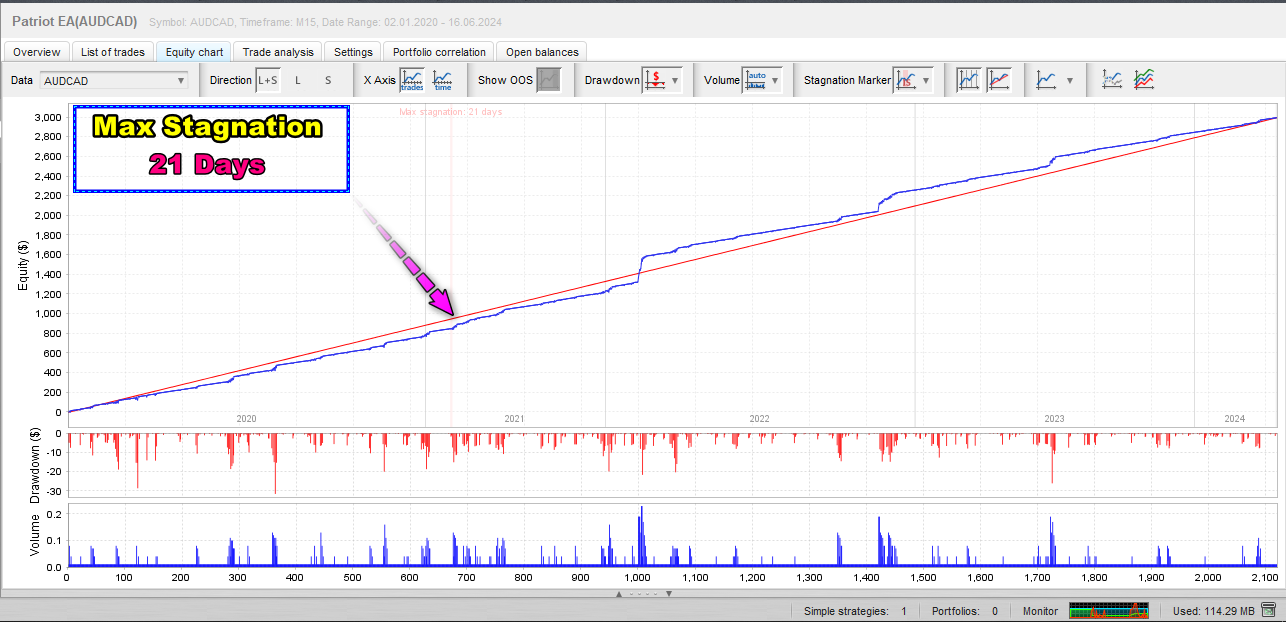
Task: Open the Data AUDCAD dropdown
Action: click(x=114, y=80)
